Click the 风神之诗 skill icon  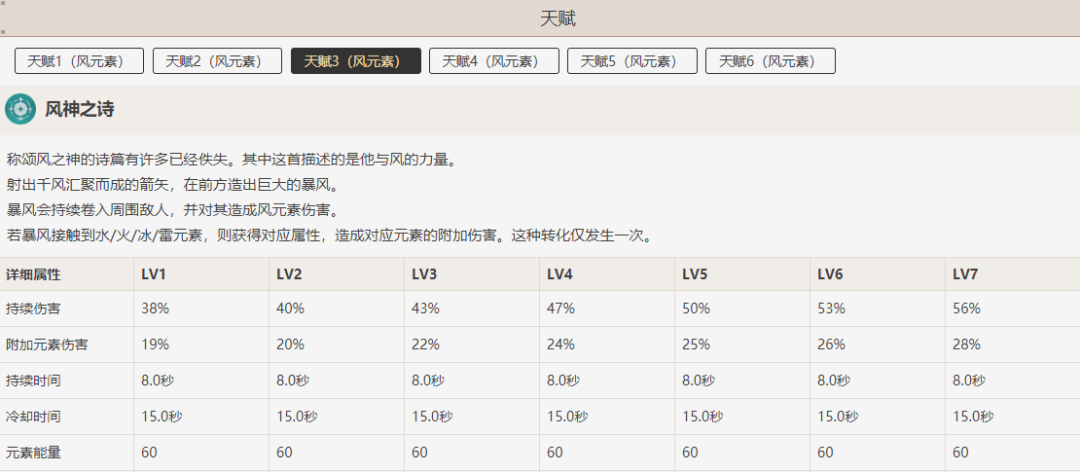[20, 109]
